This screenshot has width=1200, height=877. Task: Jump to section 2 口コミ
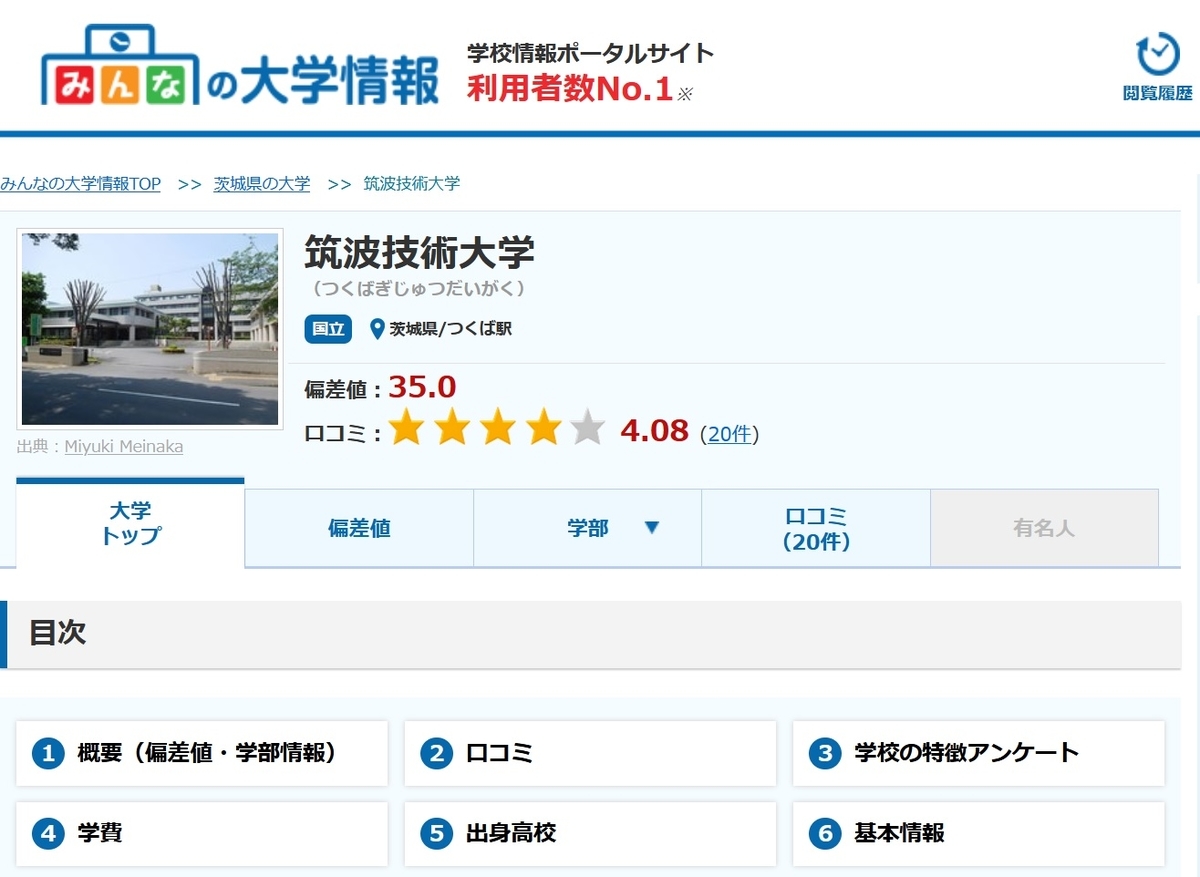coord(590,753)
